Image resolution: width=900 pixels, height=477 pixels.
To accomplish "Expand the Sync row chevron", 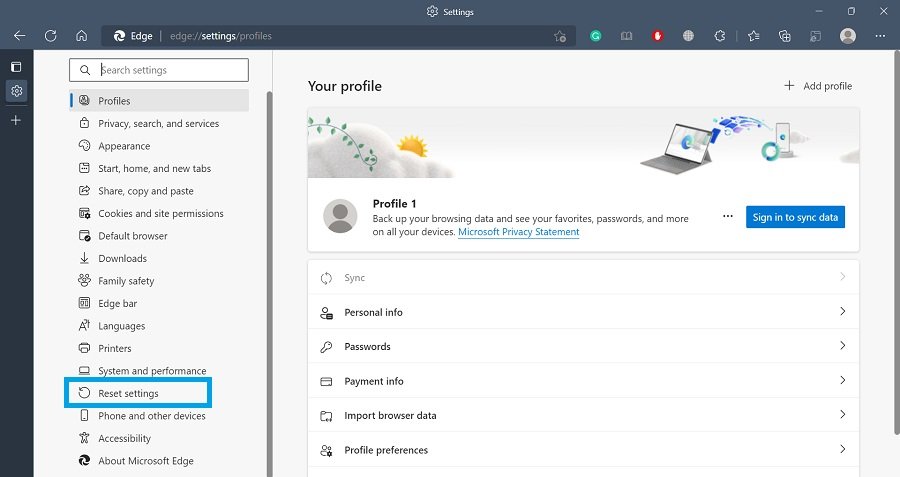I will coord(843,277).
